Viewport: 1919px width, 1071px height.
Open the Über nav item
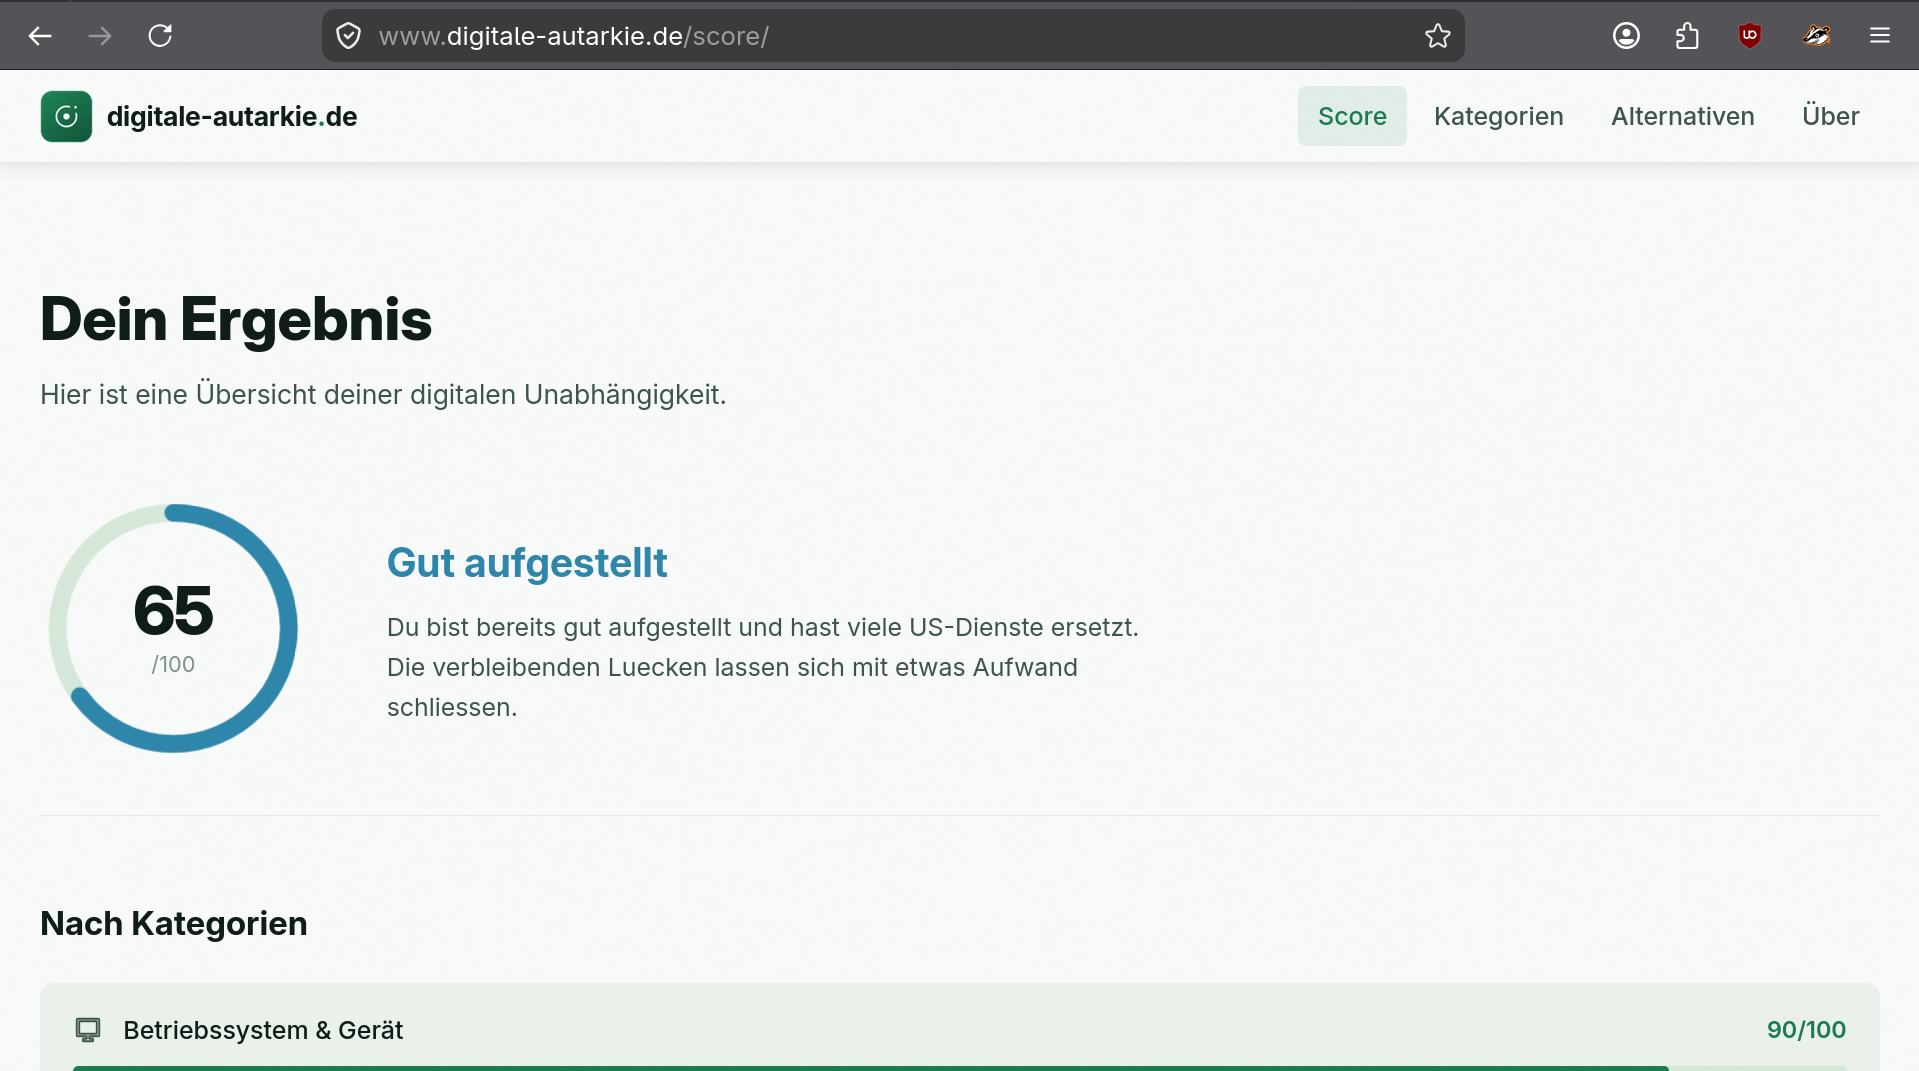click(1830, 116)
